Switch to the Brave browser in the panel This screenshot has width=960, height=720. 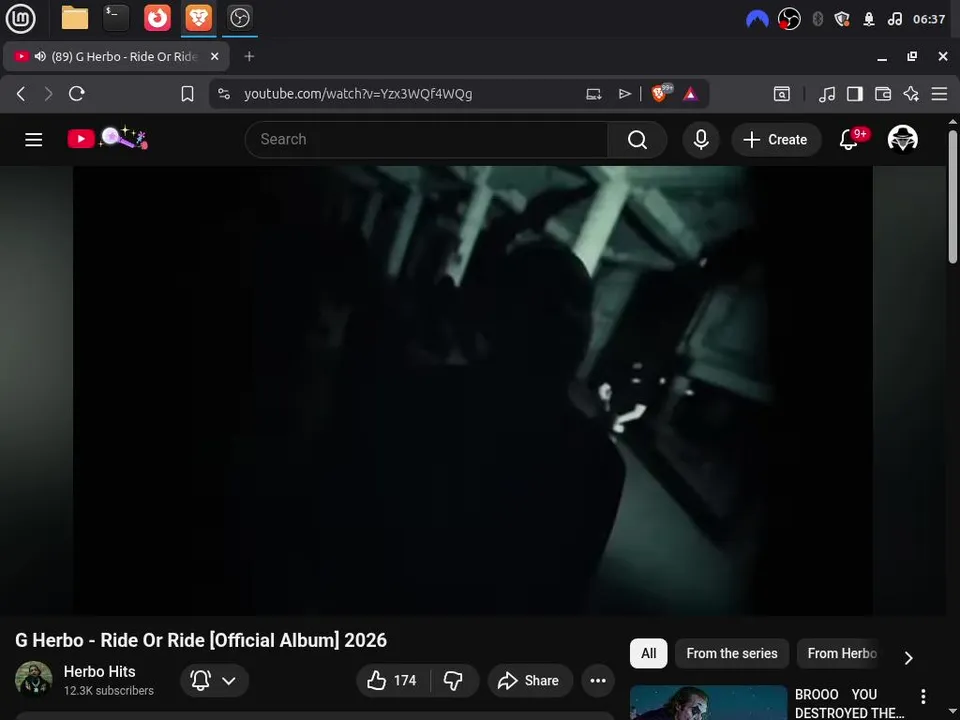coord(198,18)
